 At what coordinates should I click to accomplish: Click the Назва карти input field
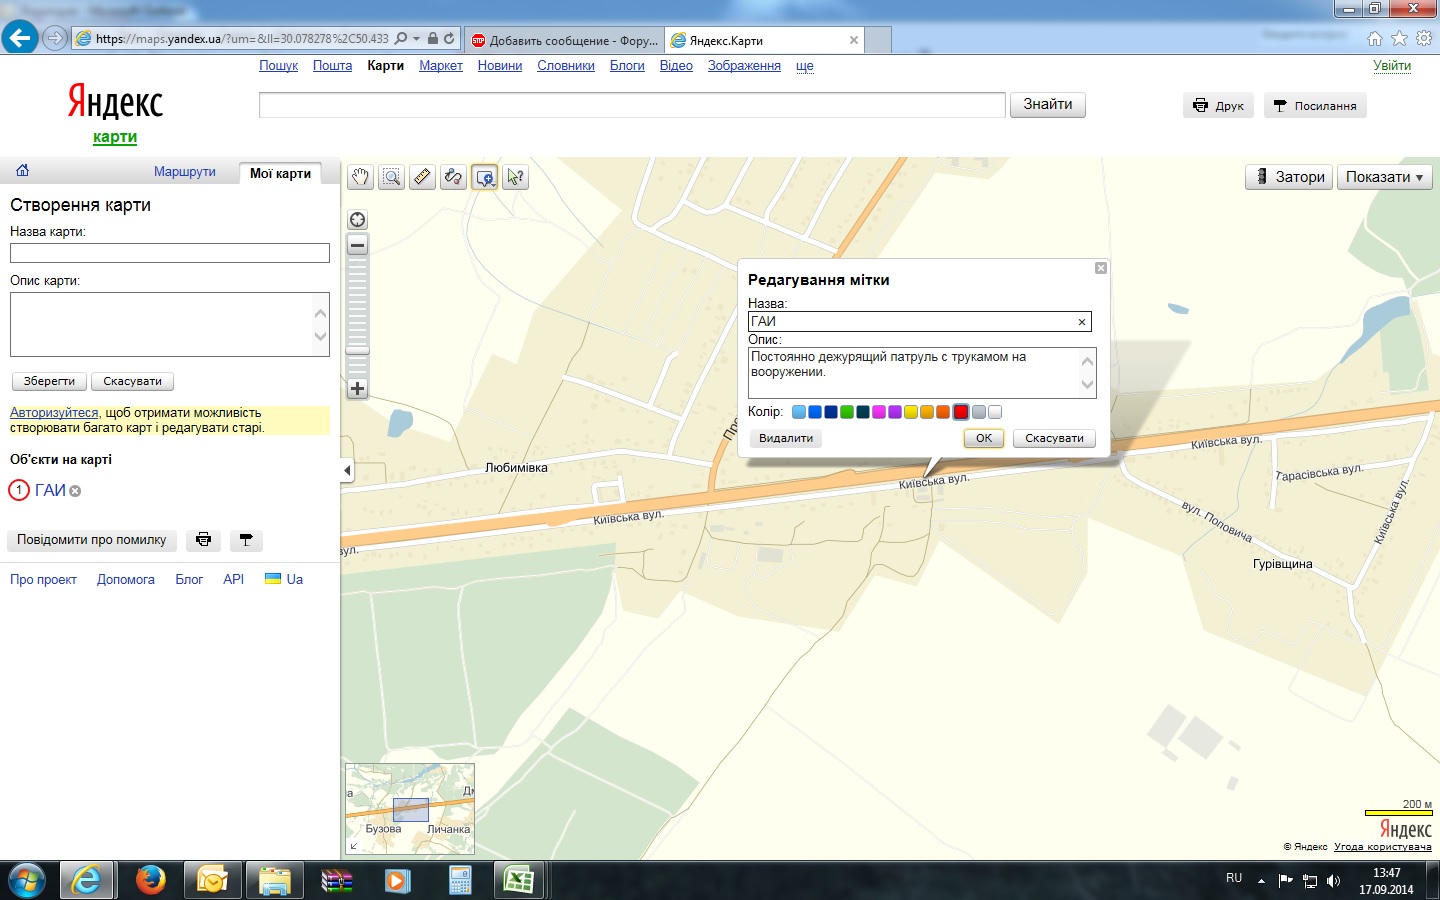pos(170,254)
